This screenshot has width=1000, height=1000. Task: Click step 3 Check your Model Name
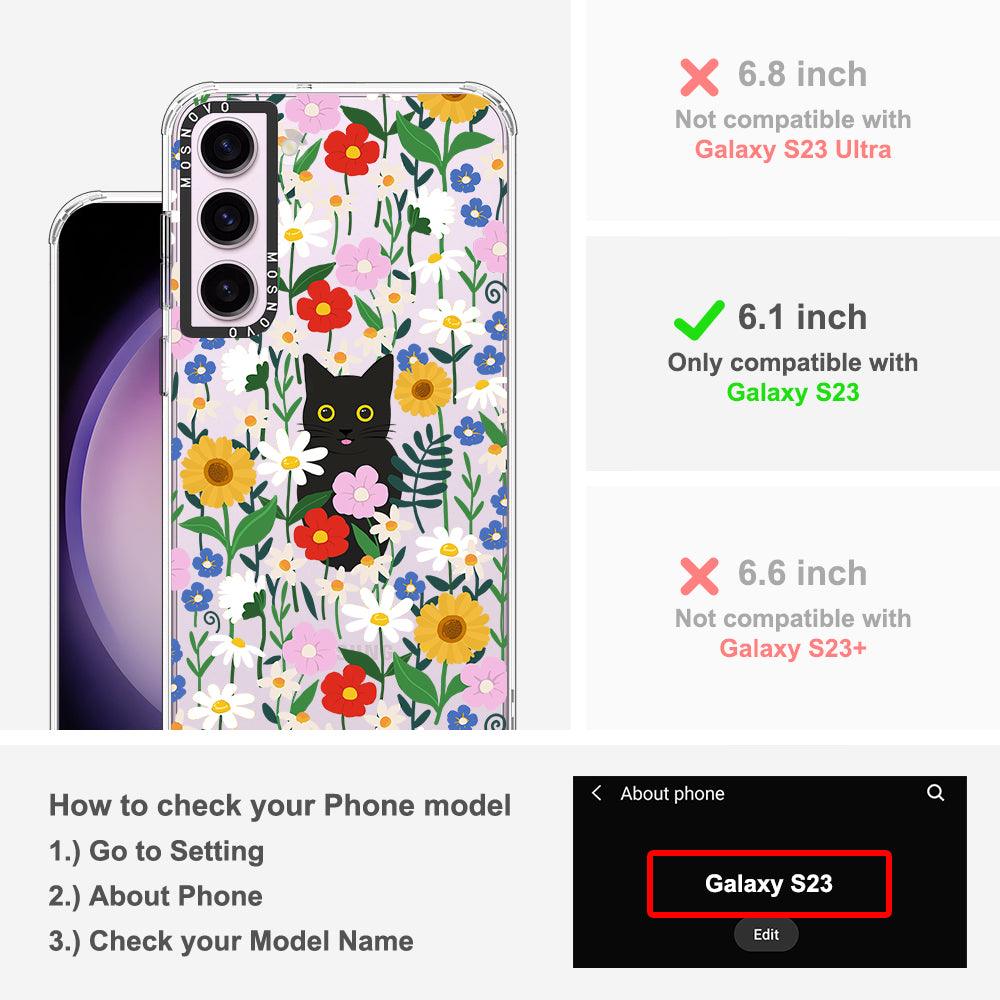(231, 941)
